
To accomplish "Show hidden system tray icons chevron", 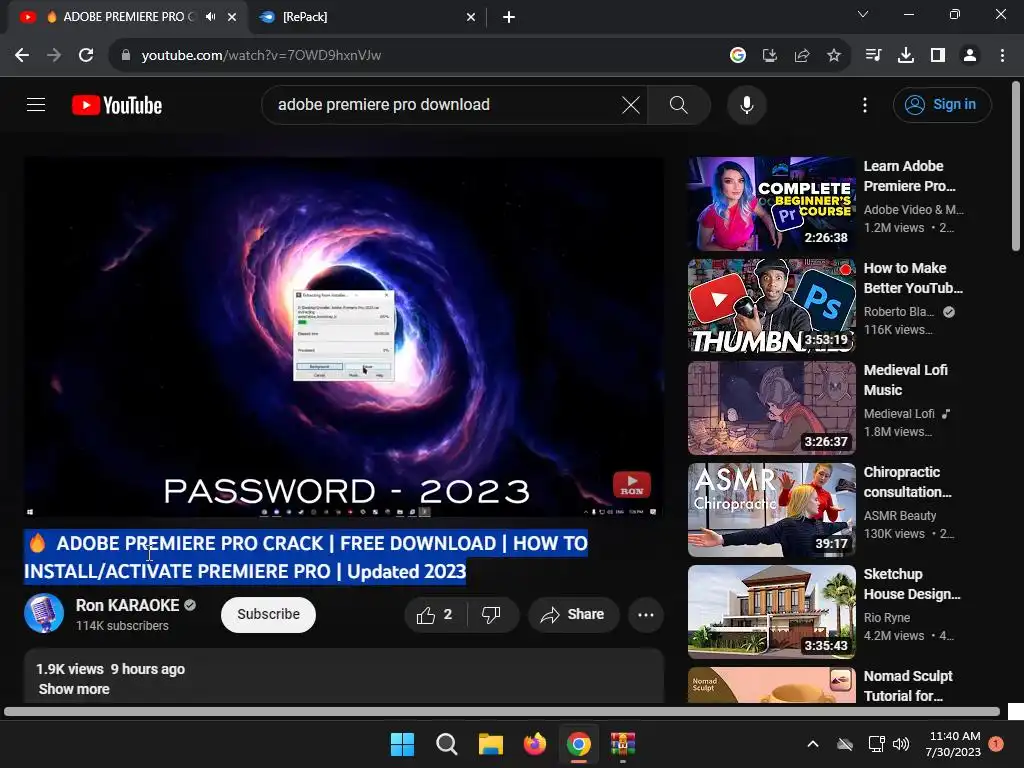I will tap(813, 744).
